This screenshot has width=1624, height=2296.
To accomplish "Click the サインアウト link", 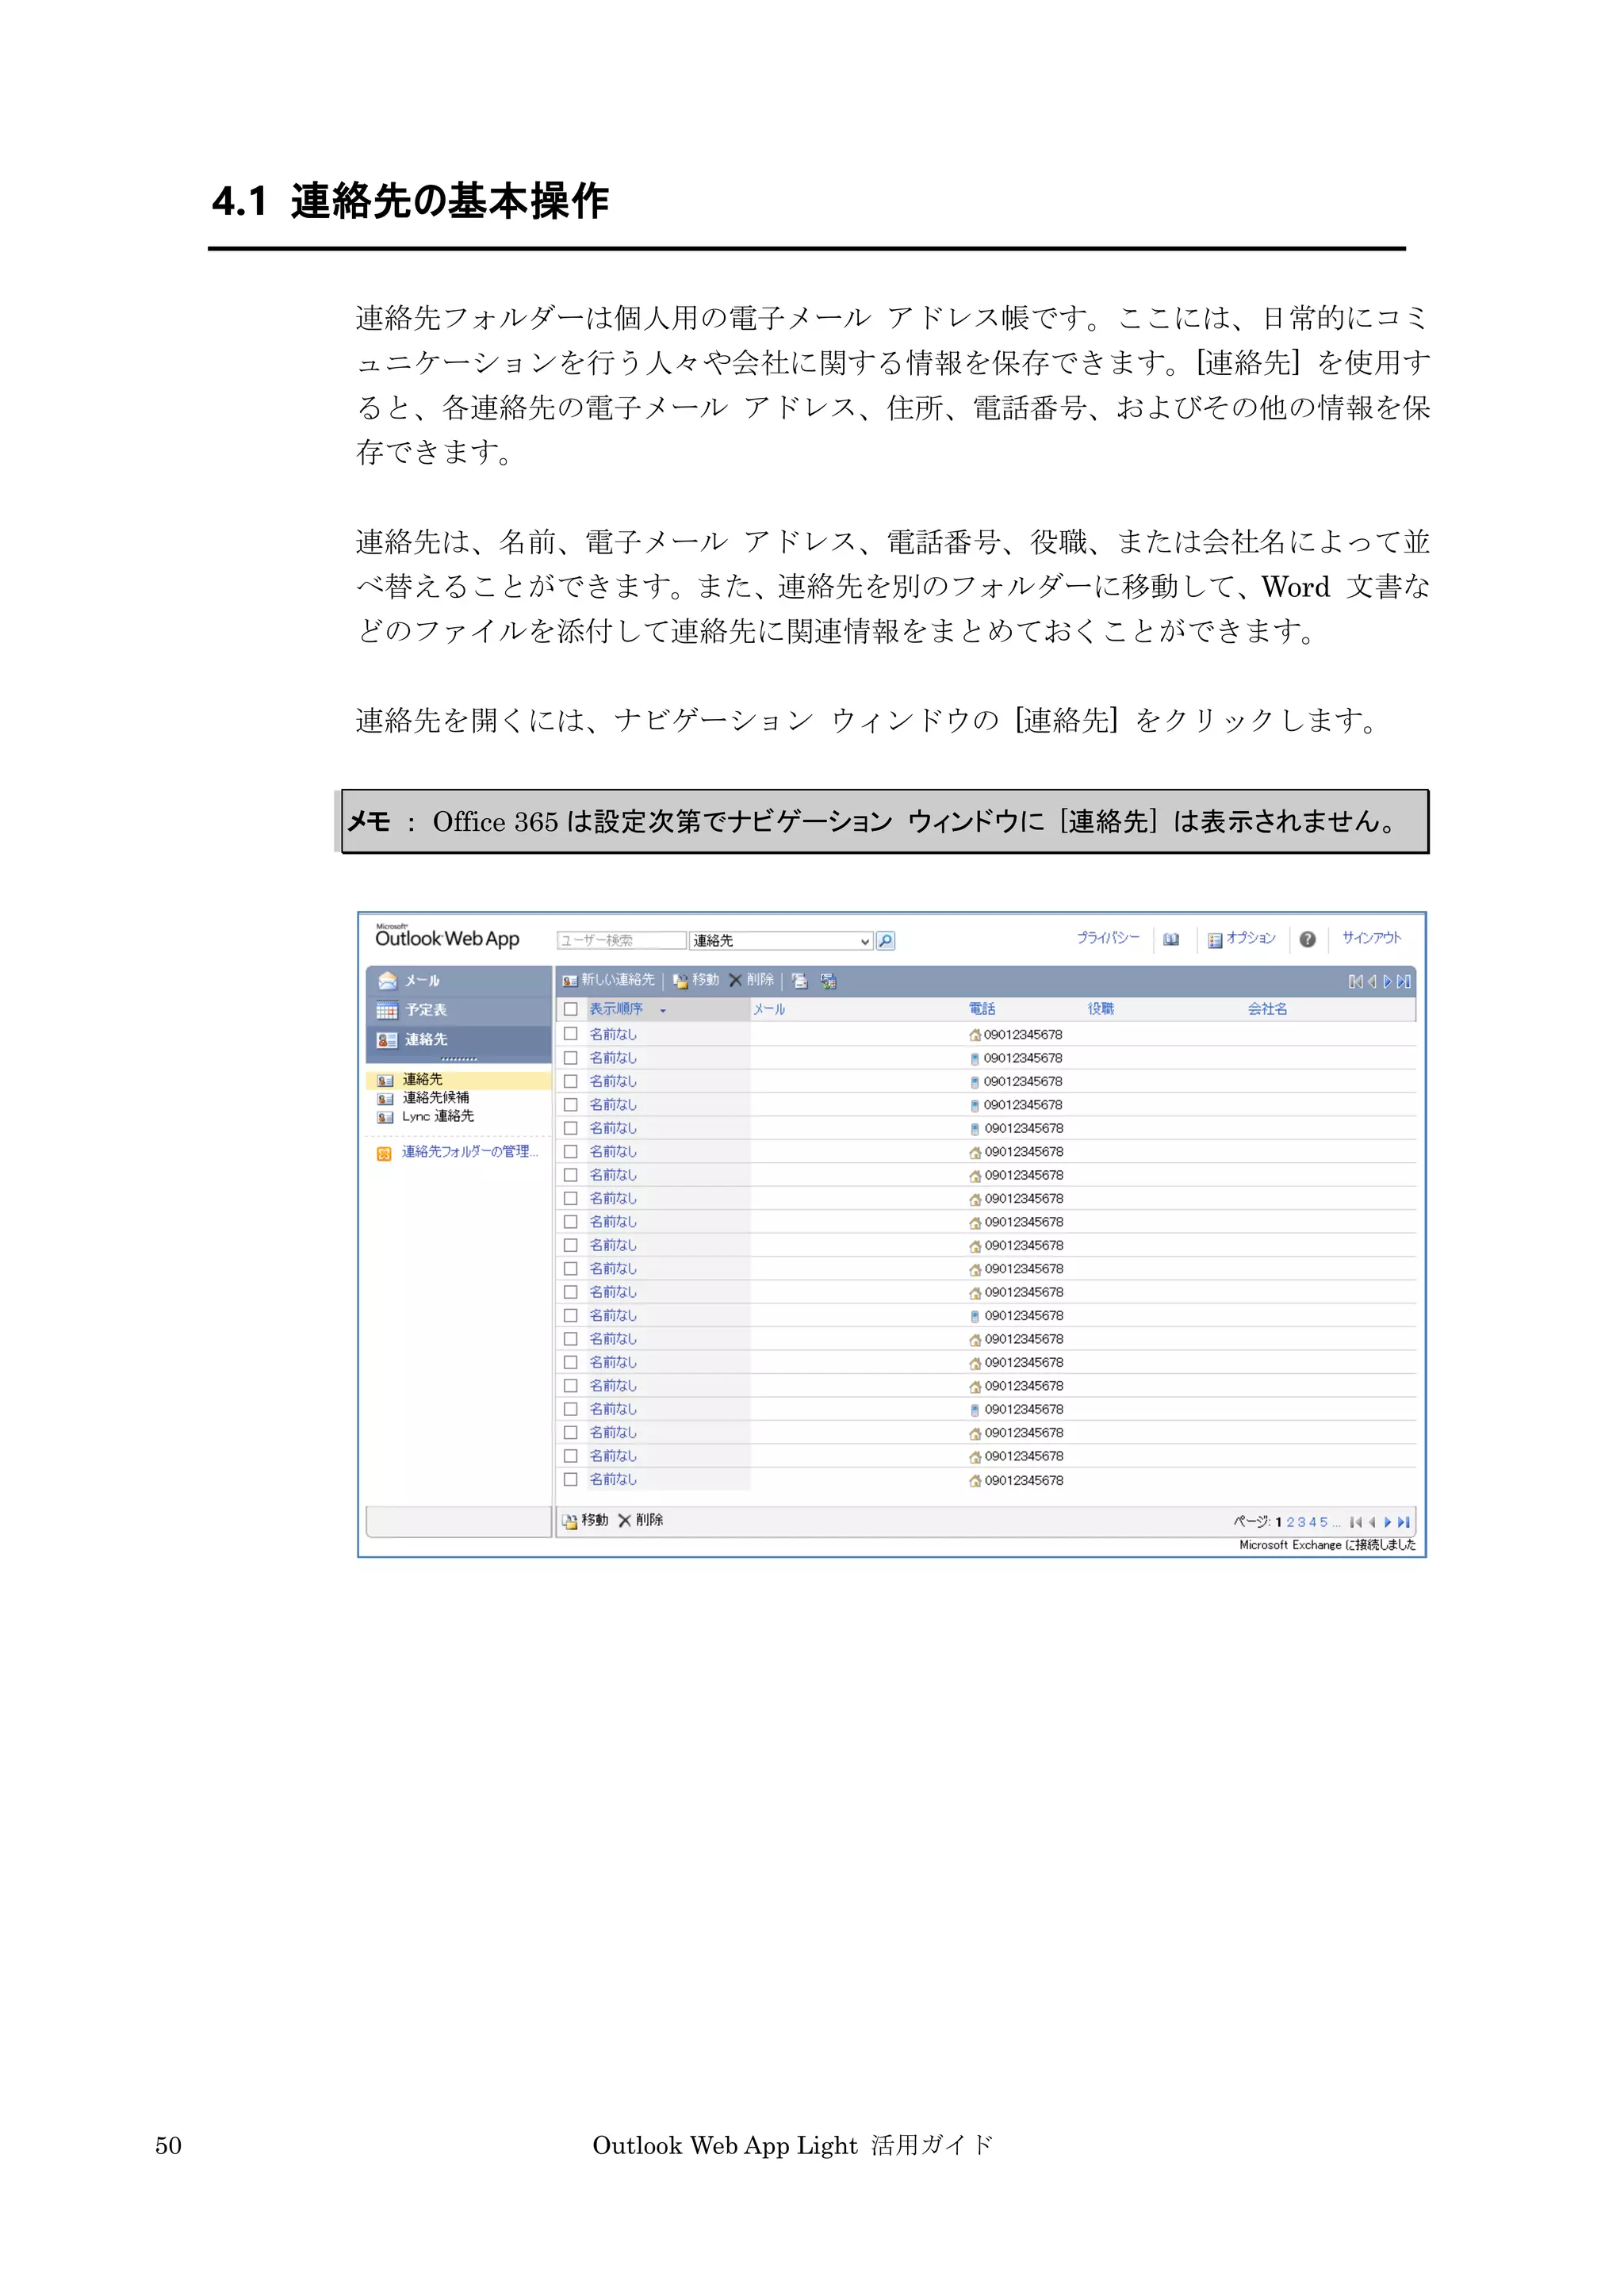I will tap(1371, 938).
